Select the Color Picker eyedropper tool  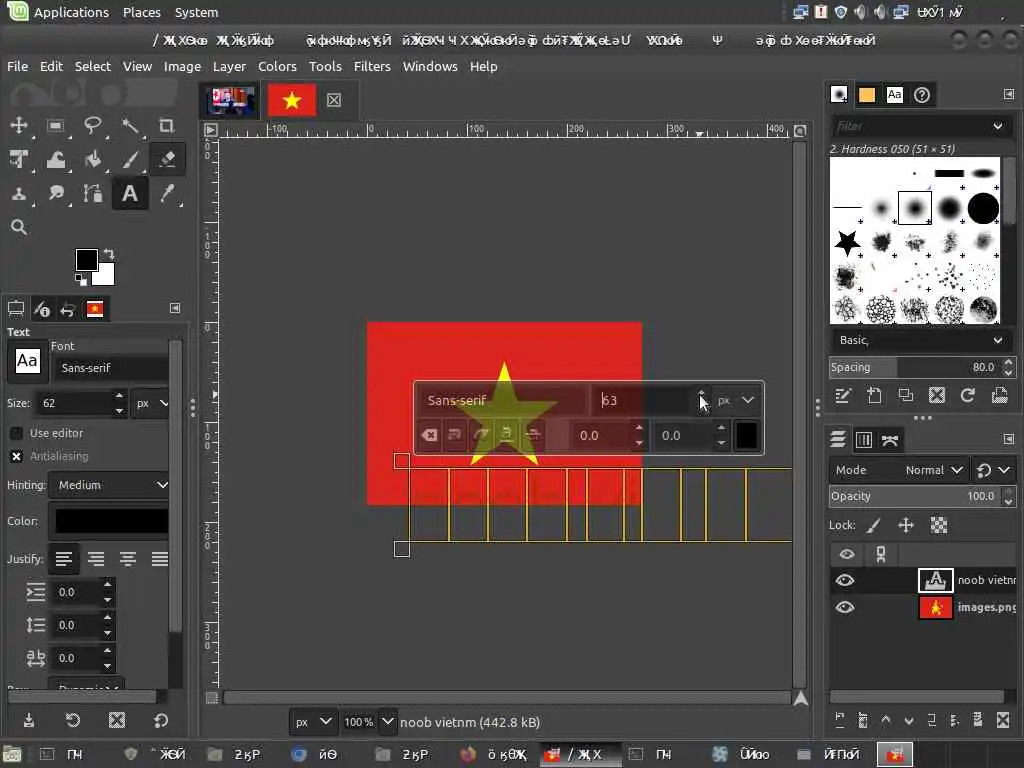pyautogui.click(x=167, y=193)
